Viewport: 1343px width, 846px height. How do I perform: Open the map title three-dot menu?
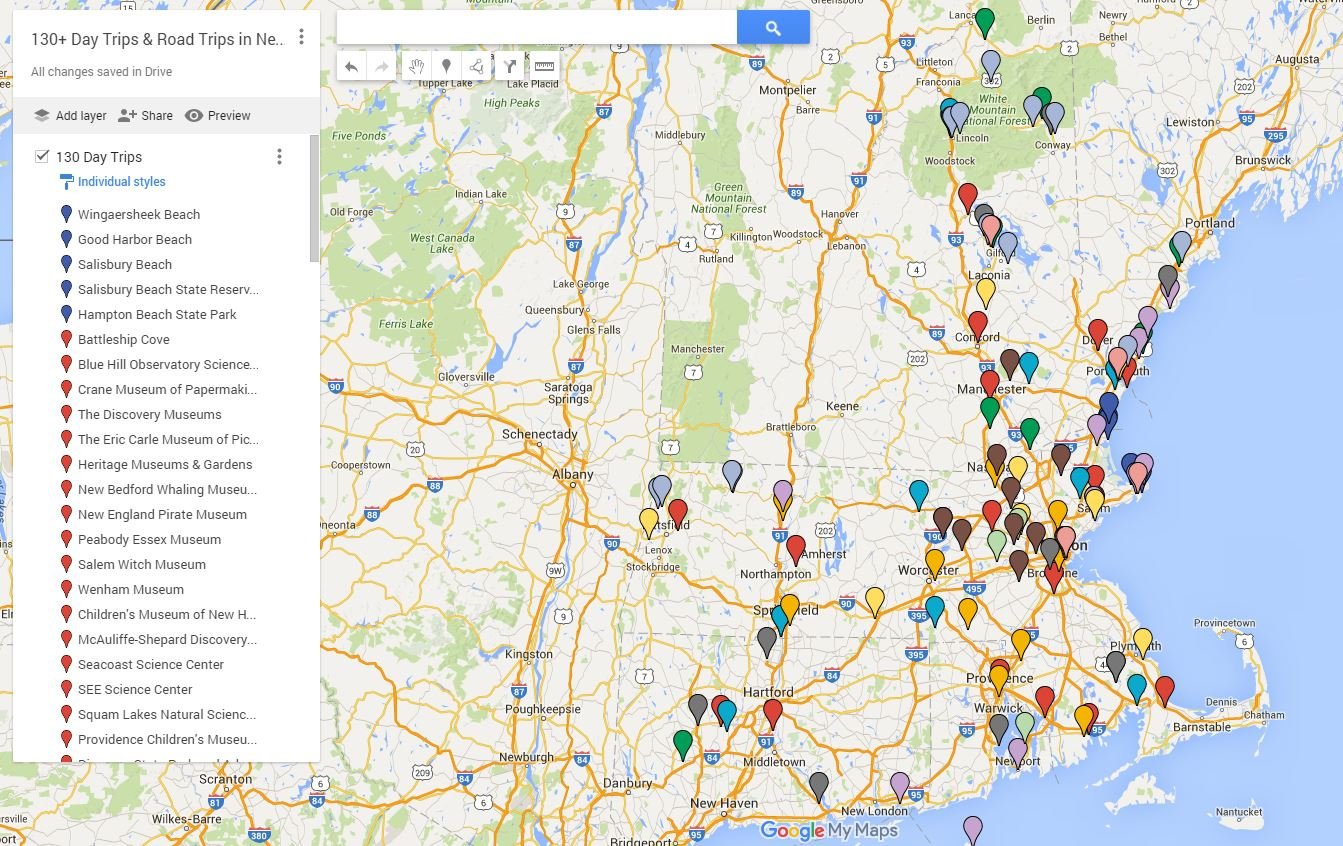[x=301, y=38]
